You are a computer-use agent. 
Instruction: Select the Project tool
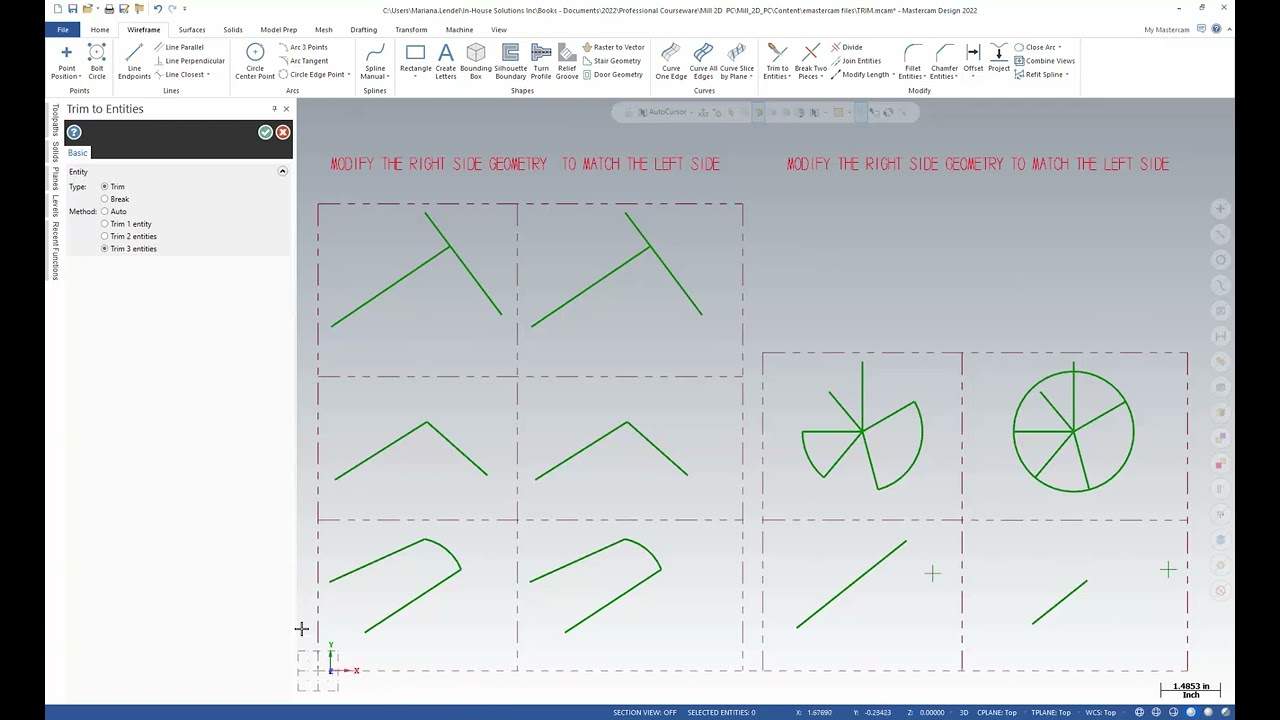pos(999,58)
